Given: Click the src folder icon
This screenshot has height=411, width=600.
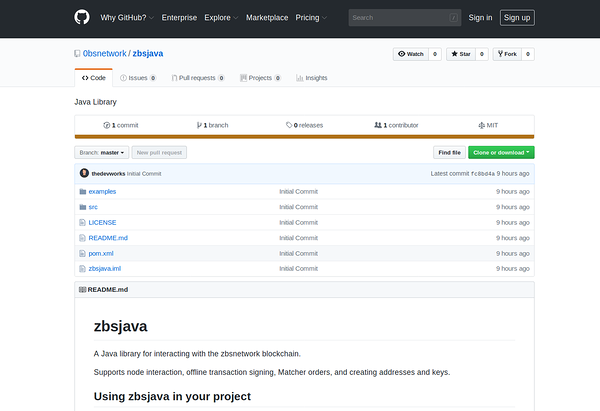Looking at the screenshot, I should [x=82, y=207].
